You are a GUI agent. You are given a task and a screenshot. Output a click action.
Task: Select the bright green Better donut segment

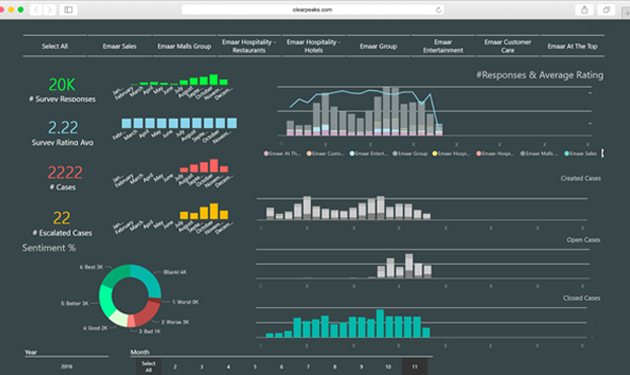coord(105,301)
